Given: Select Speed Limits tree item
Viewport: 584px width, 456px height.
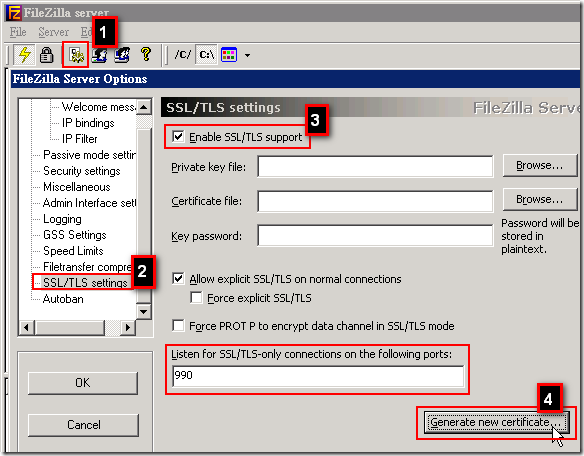Looking at the screenshot, I should 73,251.
